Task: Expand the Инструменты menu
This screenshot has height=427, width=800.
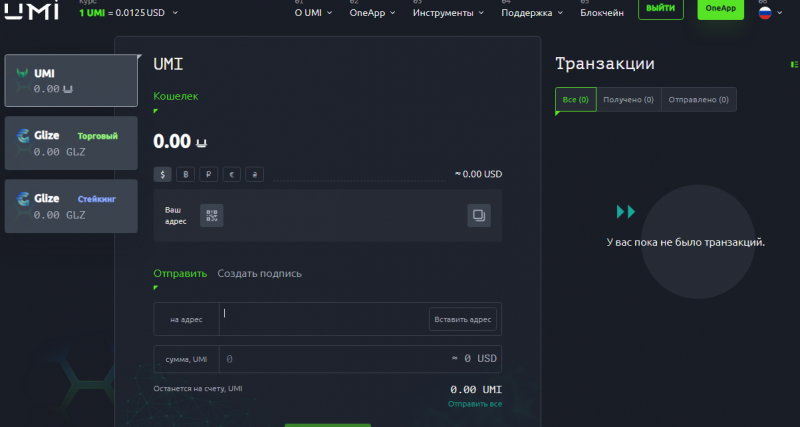Action: coord(448,13)
